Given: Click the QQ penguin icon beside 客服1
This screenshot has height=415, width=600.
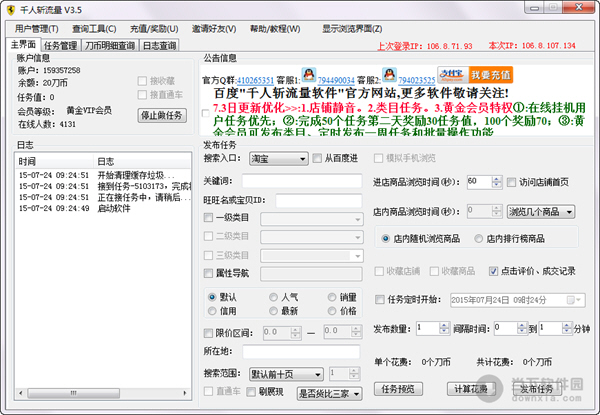Looking at the screenshot, I should coord(309,75).
